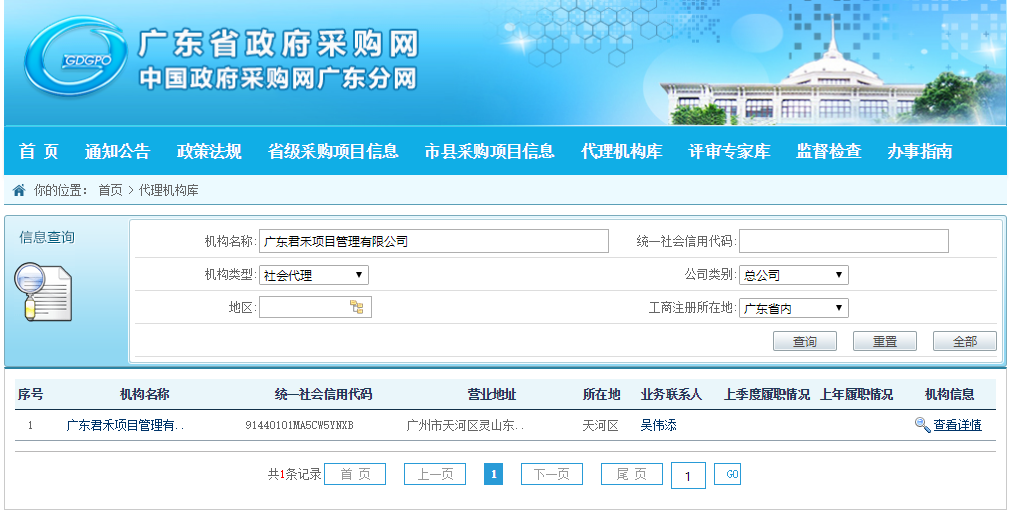Open the 广东君禾项目管理有.. agency link
Screen dimensions: 1009x511
coord(125,425)
